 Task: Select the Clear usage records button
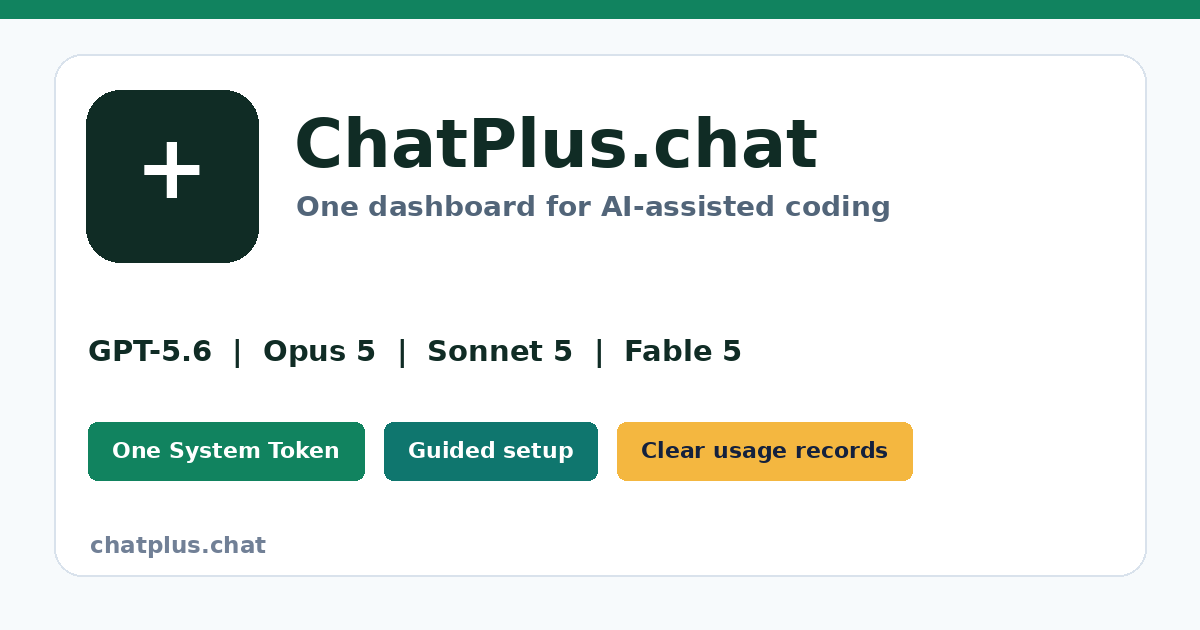765,451
